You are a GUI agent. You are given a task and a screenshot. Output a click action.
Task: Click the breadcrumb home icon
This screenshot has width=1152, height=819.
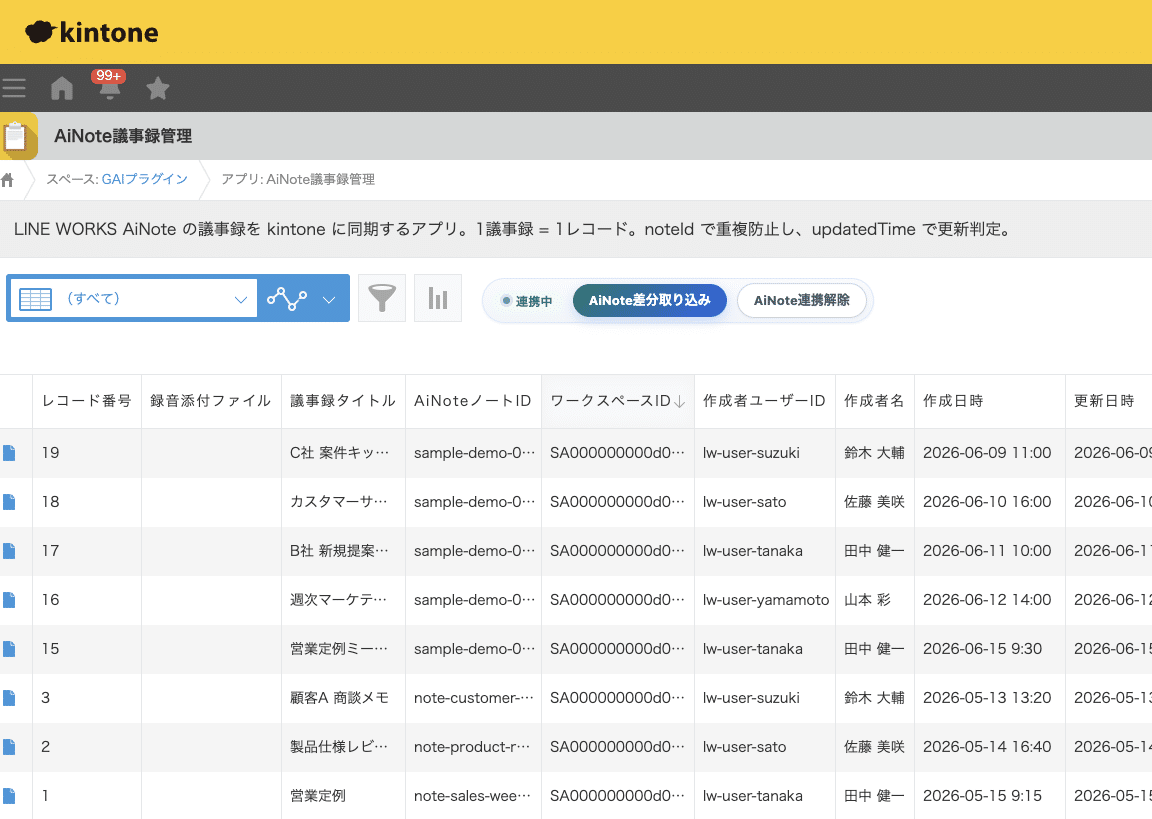7,180
